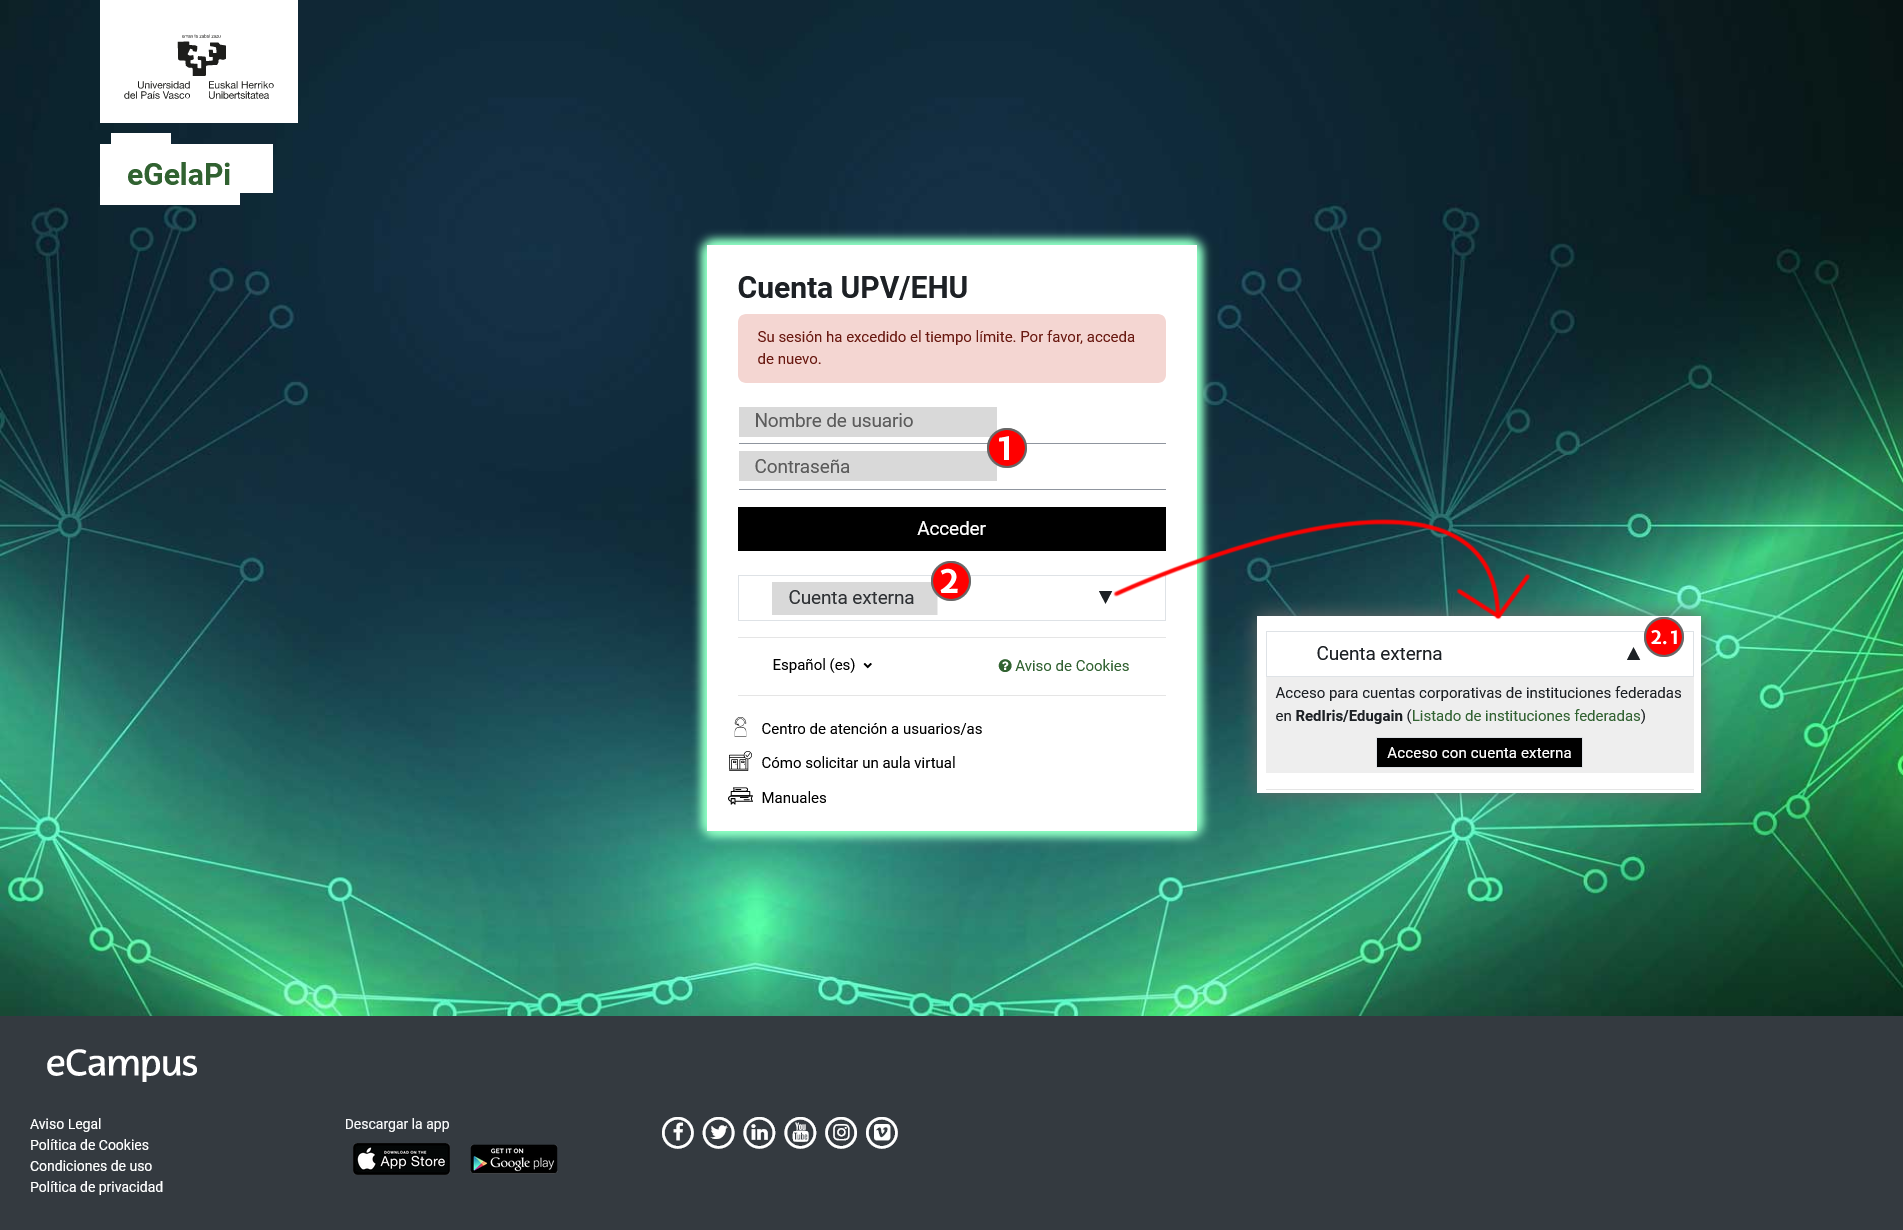Click the Manuales icon
The width and height of the screenshot is (1903, 1230).
coord(740,795)
